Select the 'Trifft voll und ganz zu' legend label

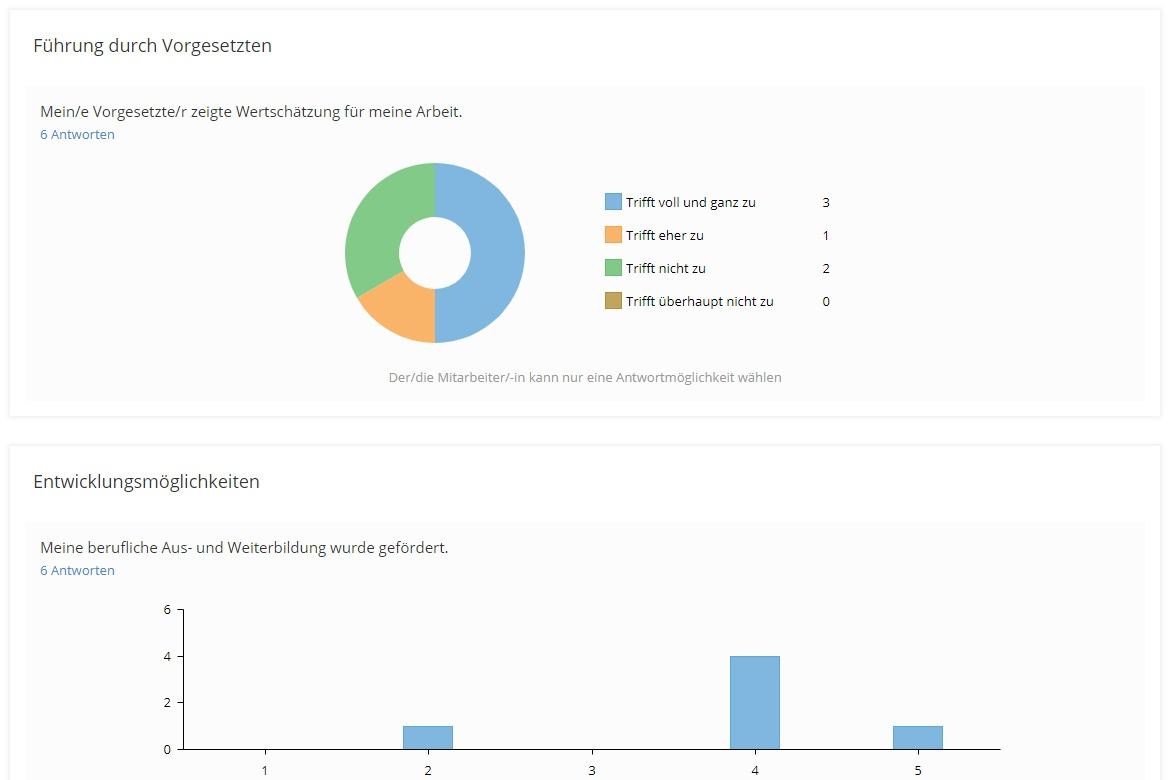click(x=690, y=202)
